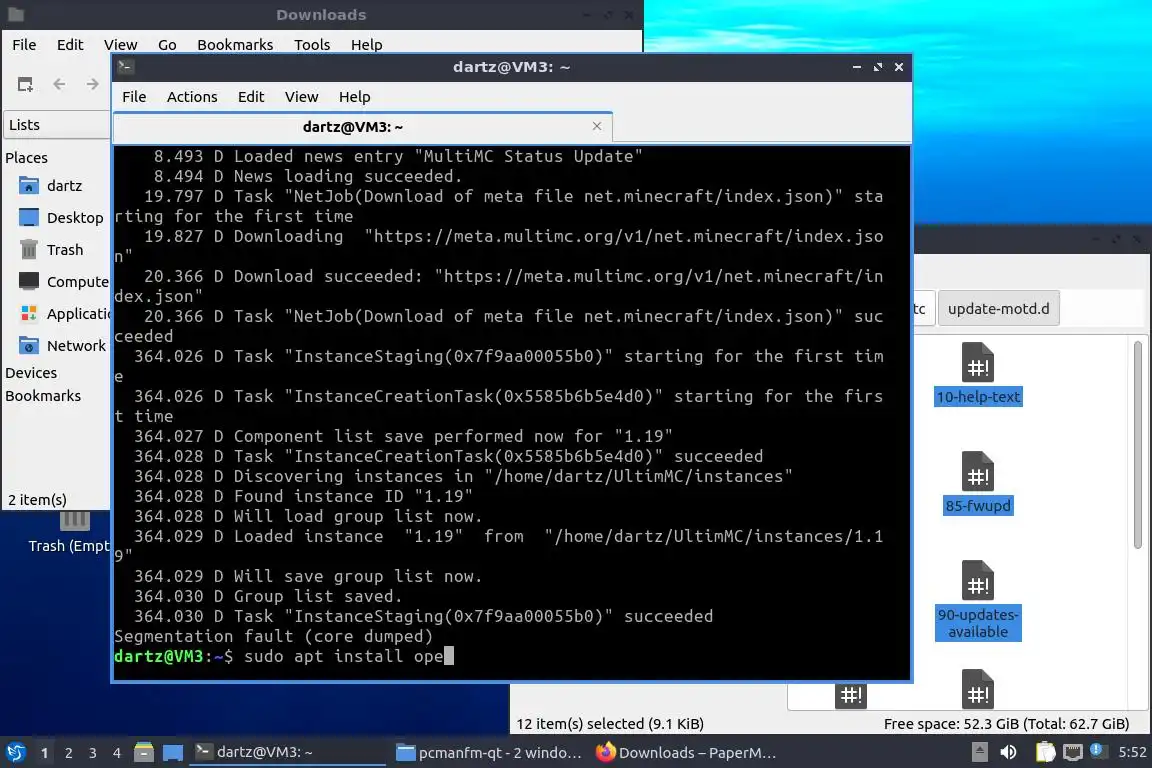This screenshot has width=1152, height=768.
Task: Open File menu in Downloads file manager
Action: pos(24,45)
